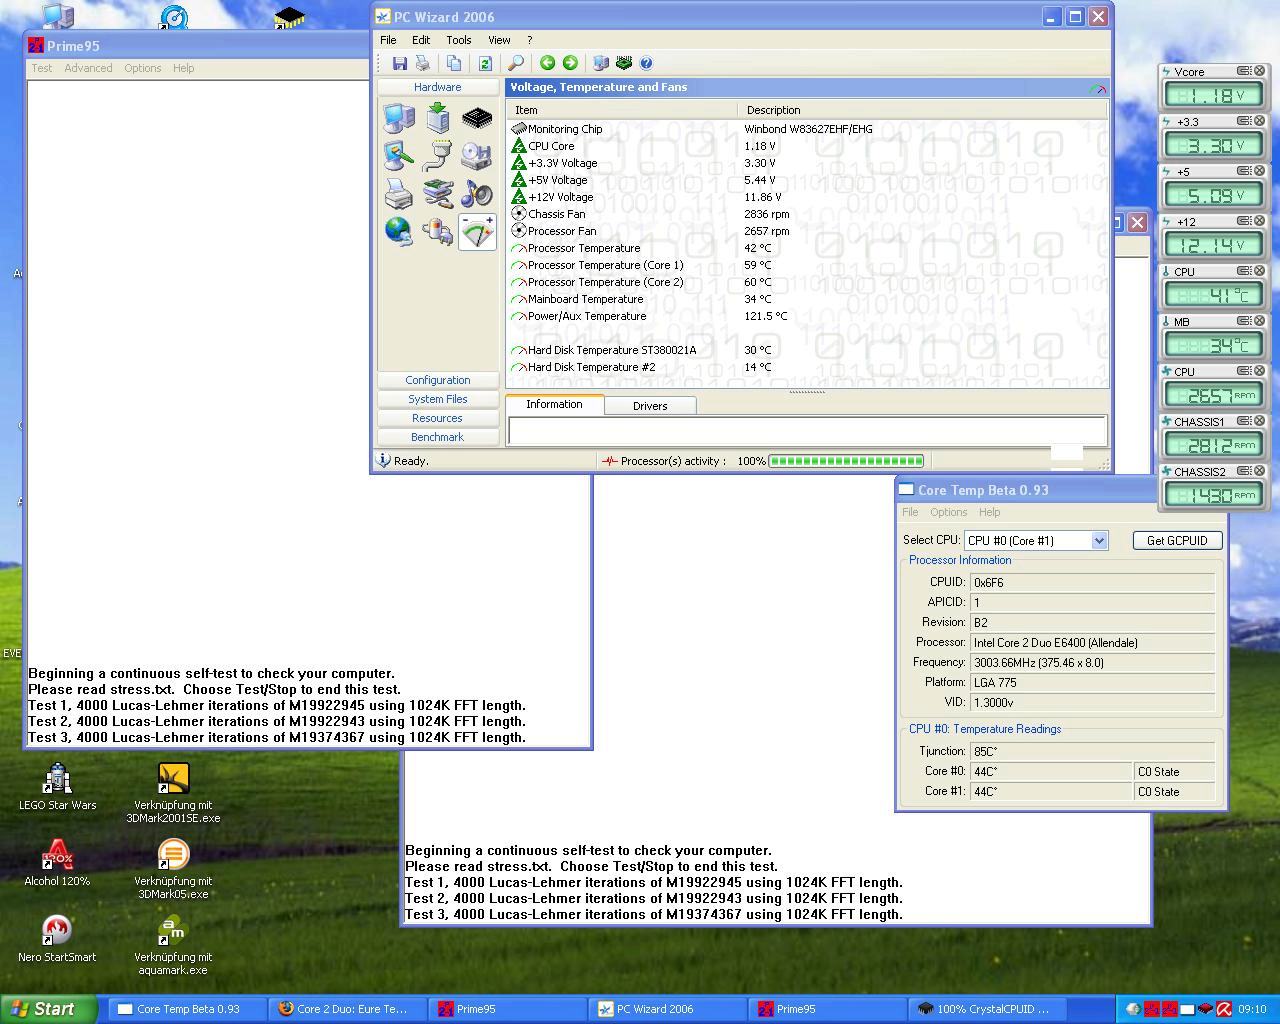Click the Print icon in PC Wizard toolbar

pos(423,63)
